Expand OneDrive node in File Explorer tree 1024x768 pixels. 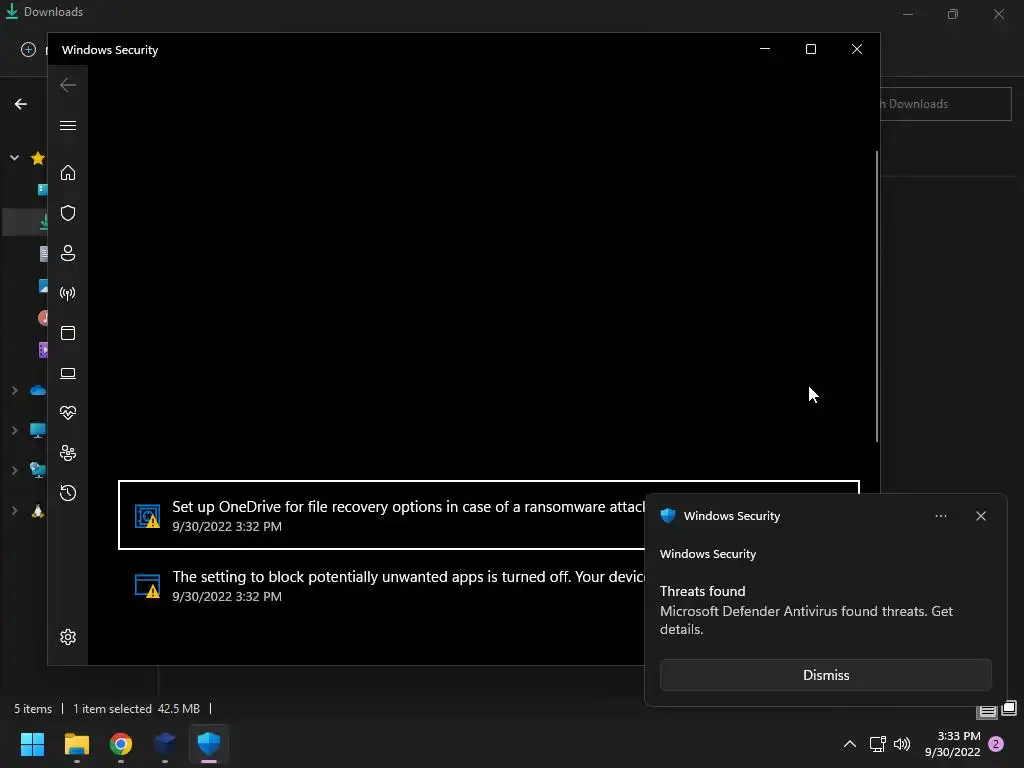click(x=14, y=391)
